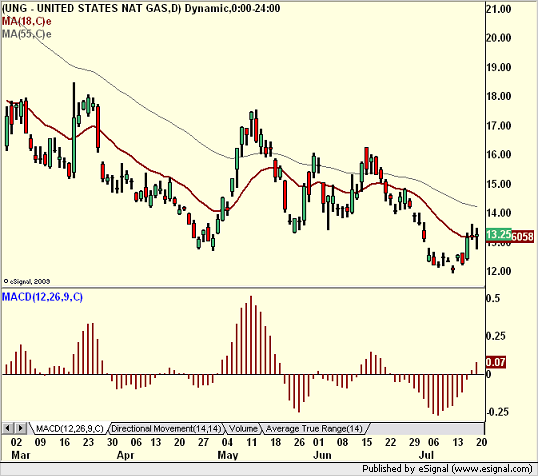Viewport: 538px width, 476px height.
Task: Select the MACD(12,26,9,C) tab
Action: pyautogui.click(x=70, y=429)
